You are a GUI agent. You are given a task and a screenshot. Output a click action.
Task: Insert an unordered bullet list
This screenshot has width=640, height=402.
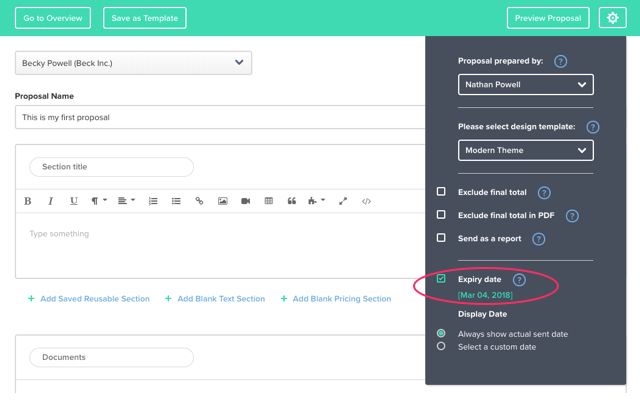176,201
